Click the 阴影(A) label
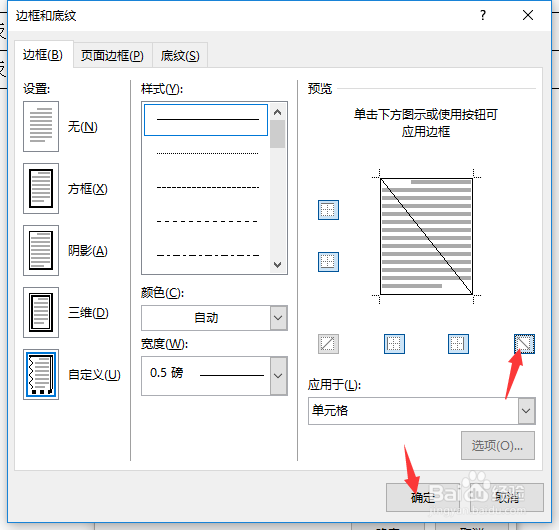The image size is (559, 530). click(x=88, y=251)
